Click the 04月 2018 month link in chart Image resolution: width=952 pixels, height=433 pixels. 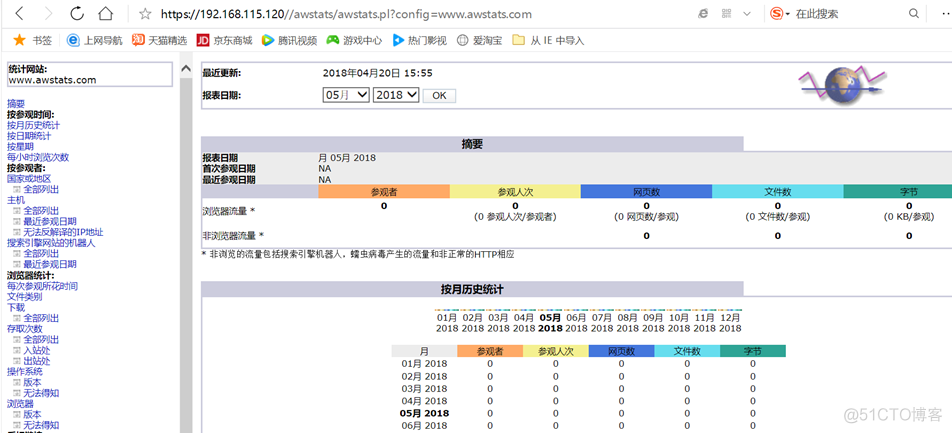pos(524,322)
